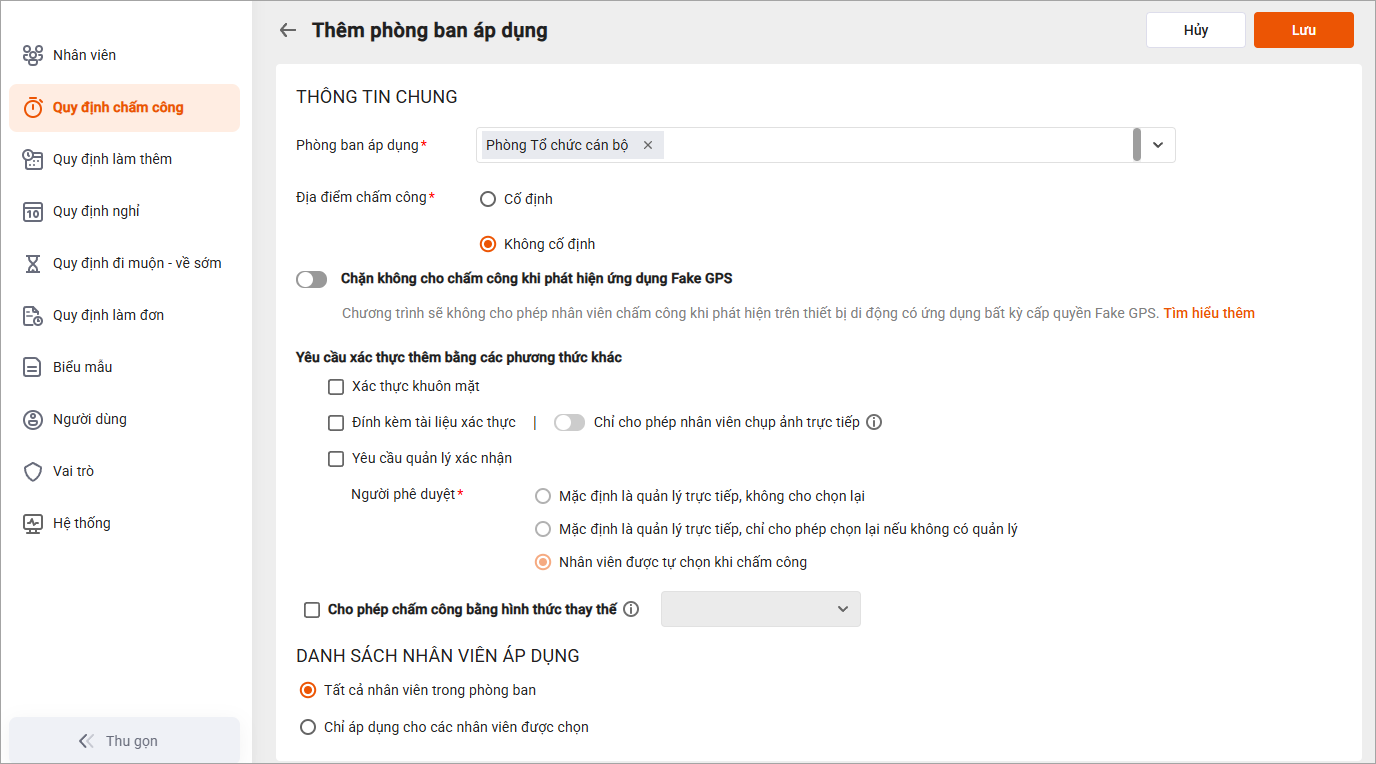Open the Tìm hiểu thêm link

[x=1208, y=313]
